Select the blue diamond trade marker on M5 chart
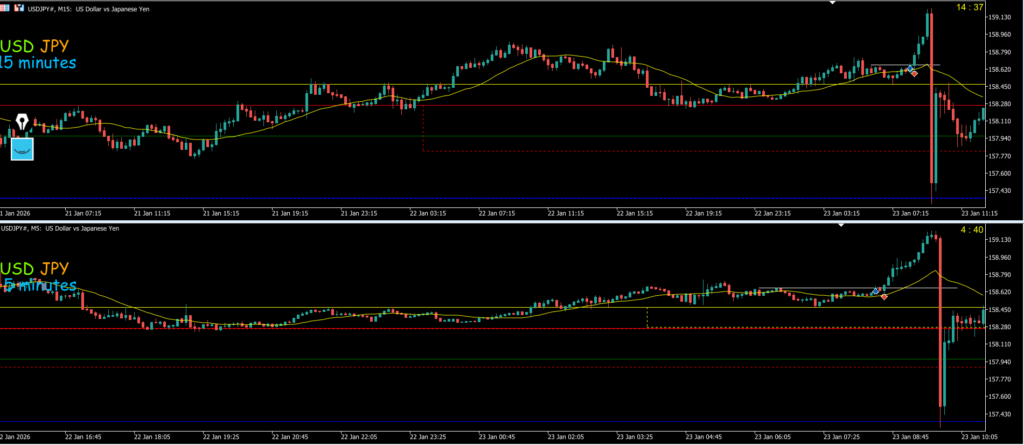The height and width of the screenshot is (445, 1024). (x=876, y=292)
